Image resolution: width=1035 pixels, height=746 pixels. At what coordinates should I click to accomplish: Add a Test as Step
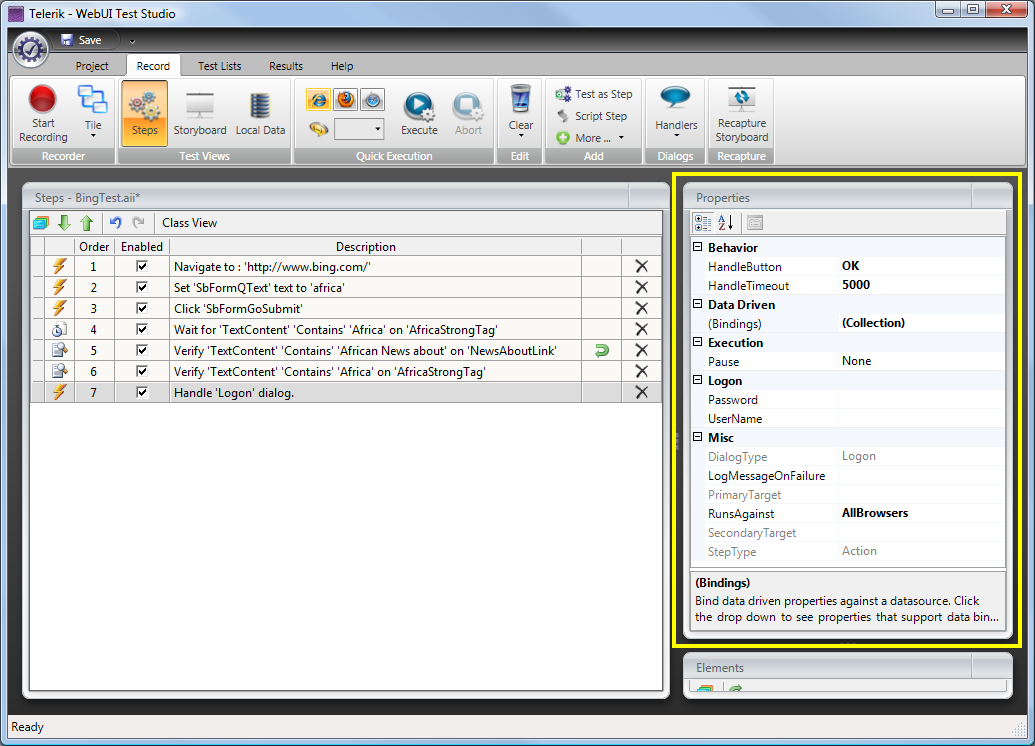[594, 94]
